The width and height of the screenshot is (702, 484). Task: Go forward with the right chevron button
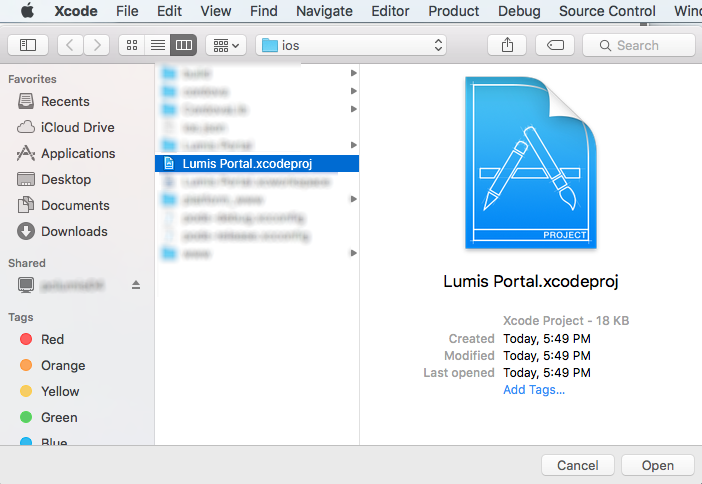click(97, 45)
